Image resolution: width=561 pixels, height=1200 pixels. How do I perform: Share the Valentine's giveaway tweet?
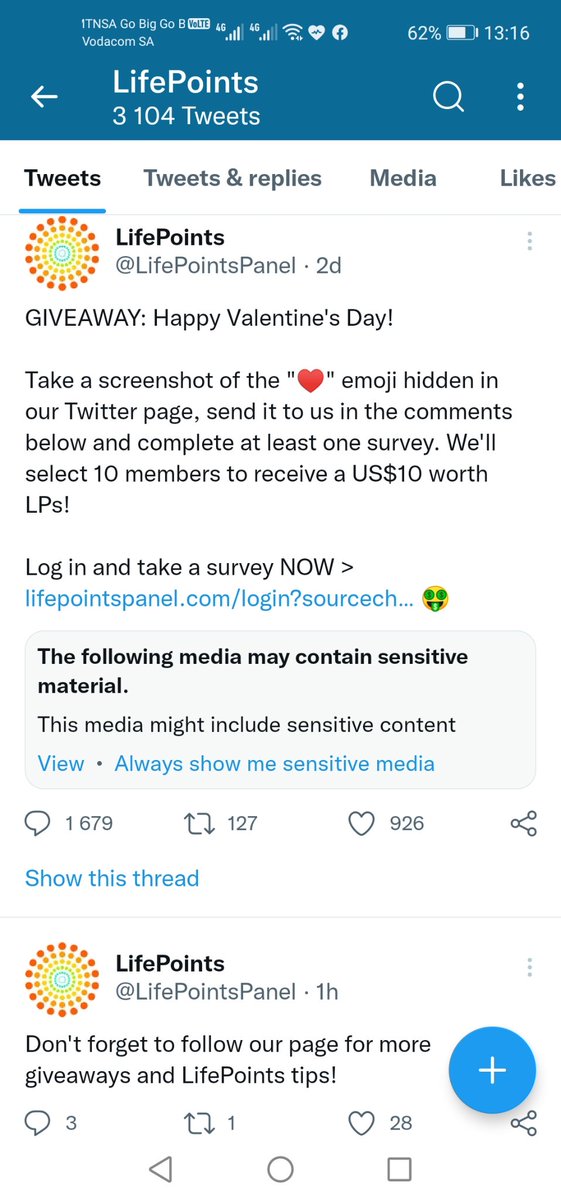click(524, 823)
